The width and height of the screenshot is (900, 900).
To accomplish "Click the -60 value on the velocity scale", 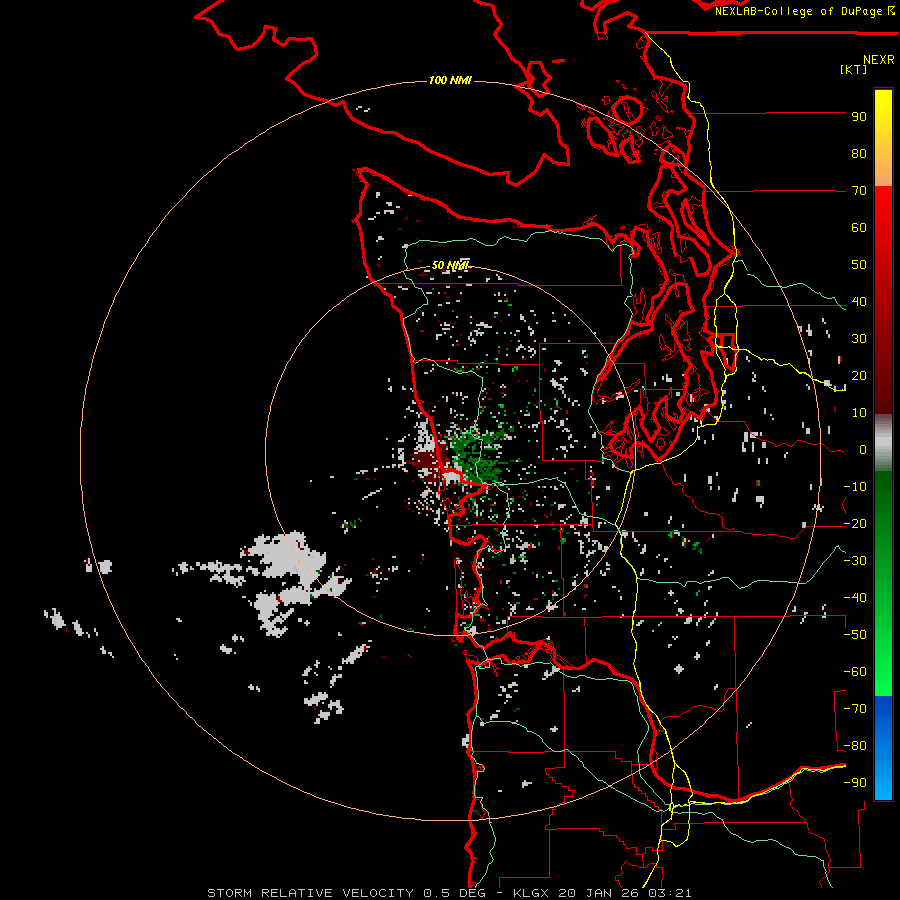I will (x=855, y=672).
